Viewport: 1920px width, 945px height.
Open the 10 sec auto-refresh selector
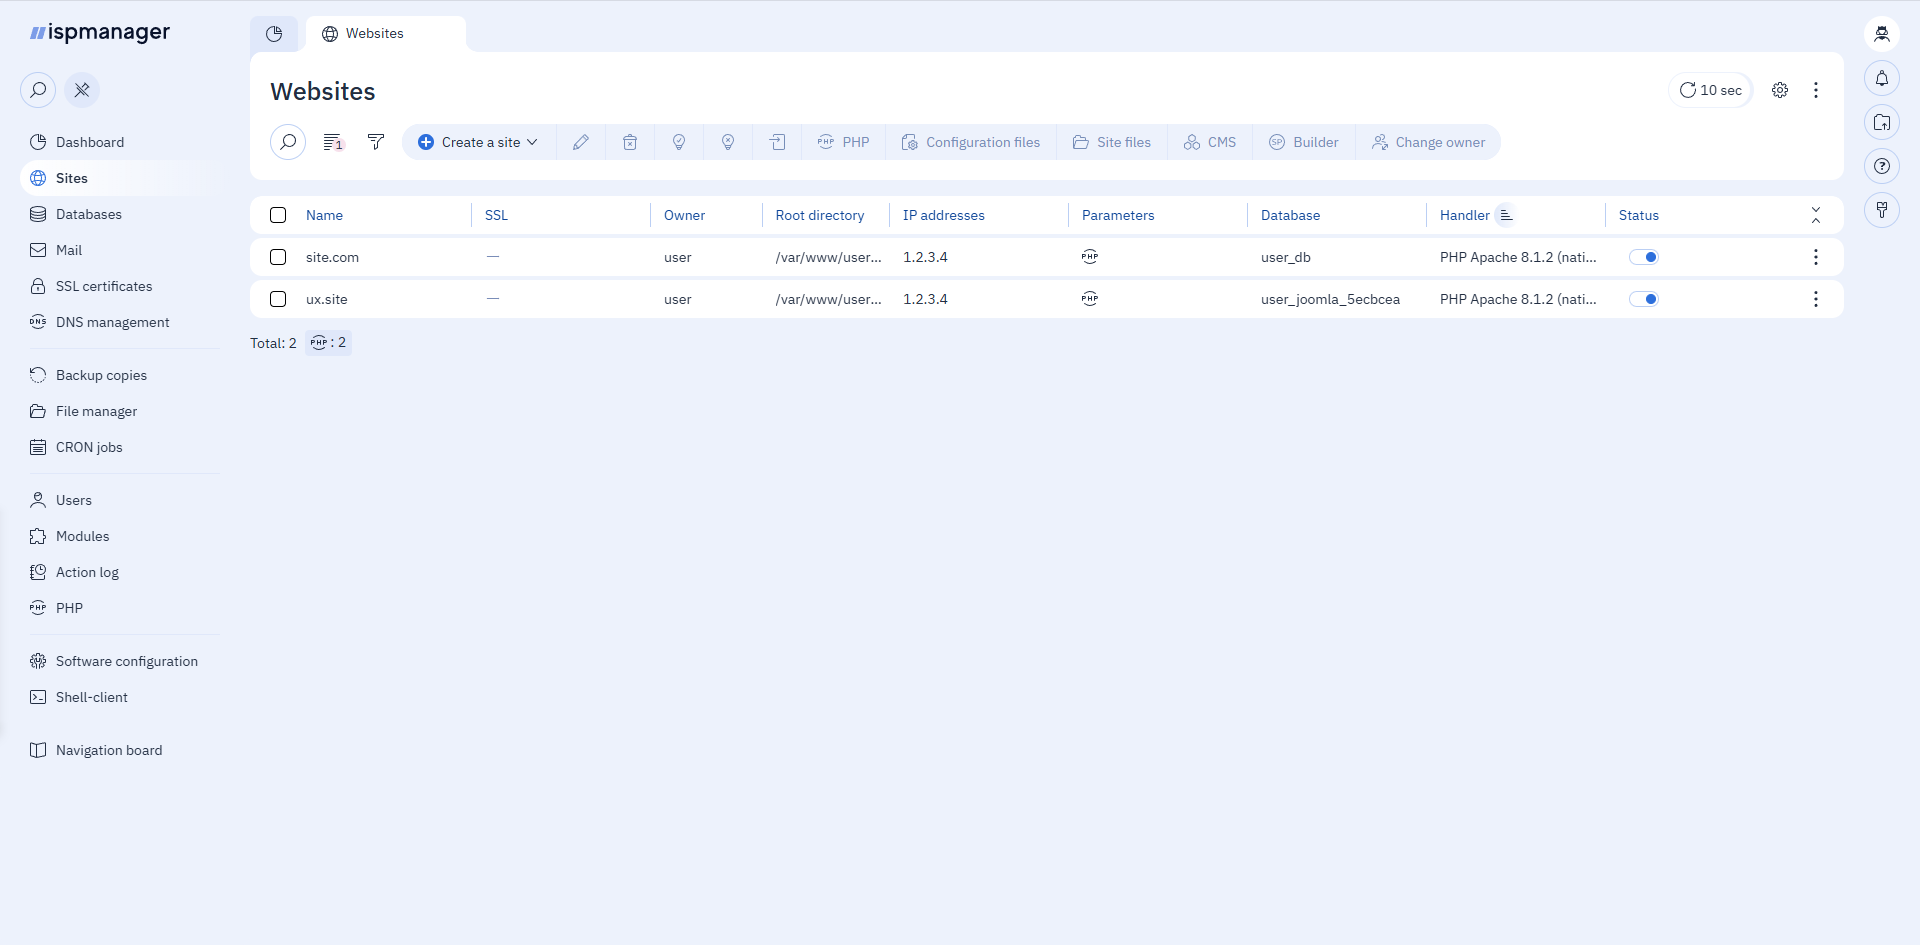click(x=1710, y=90)
